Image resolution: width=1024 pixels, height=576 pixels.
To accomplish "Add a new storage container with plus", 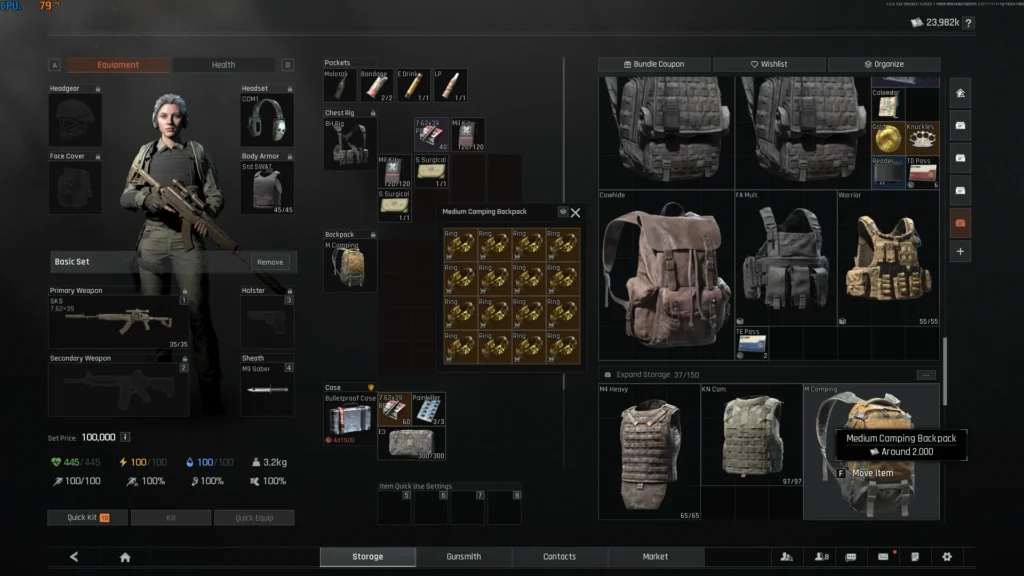I will coord(960,251).
